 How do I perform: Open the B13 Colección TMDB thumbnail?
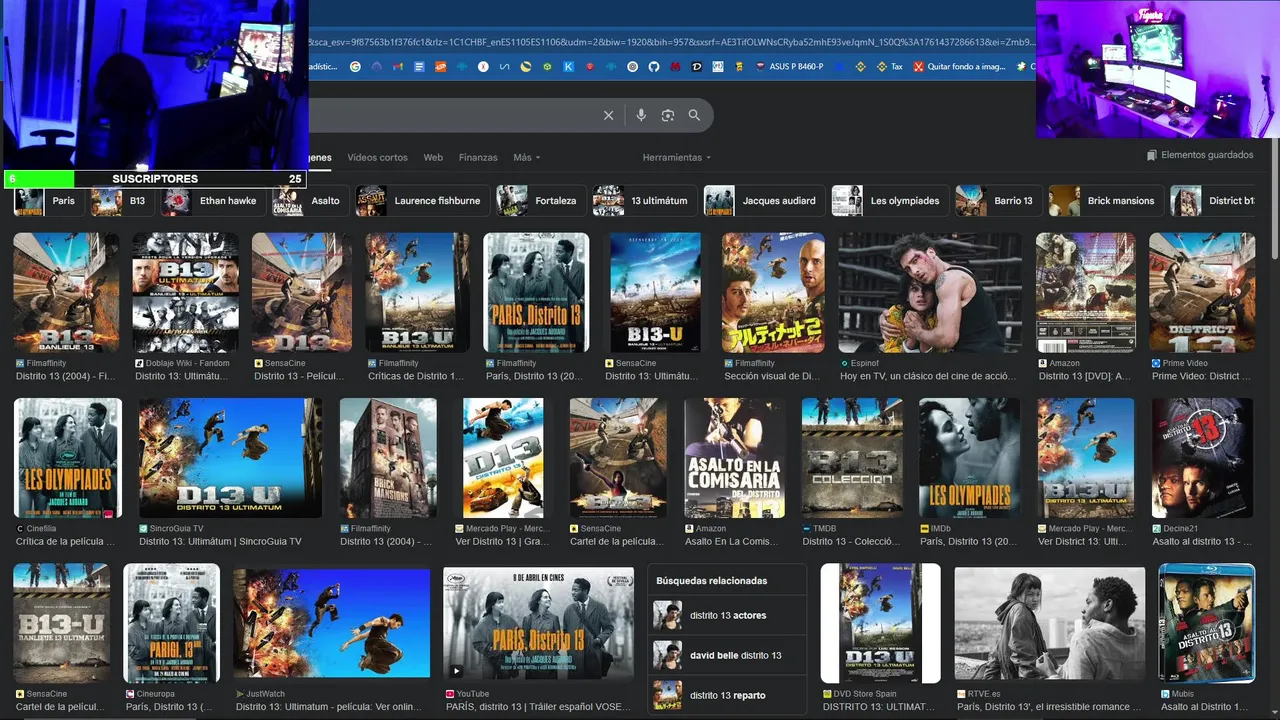coord(852,458)
